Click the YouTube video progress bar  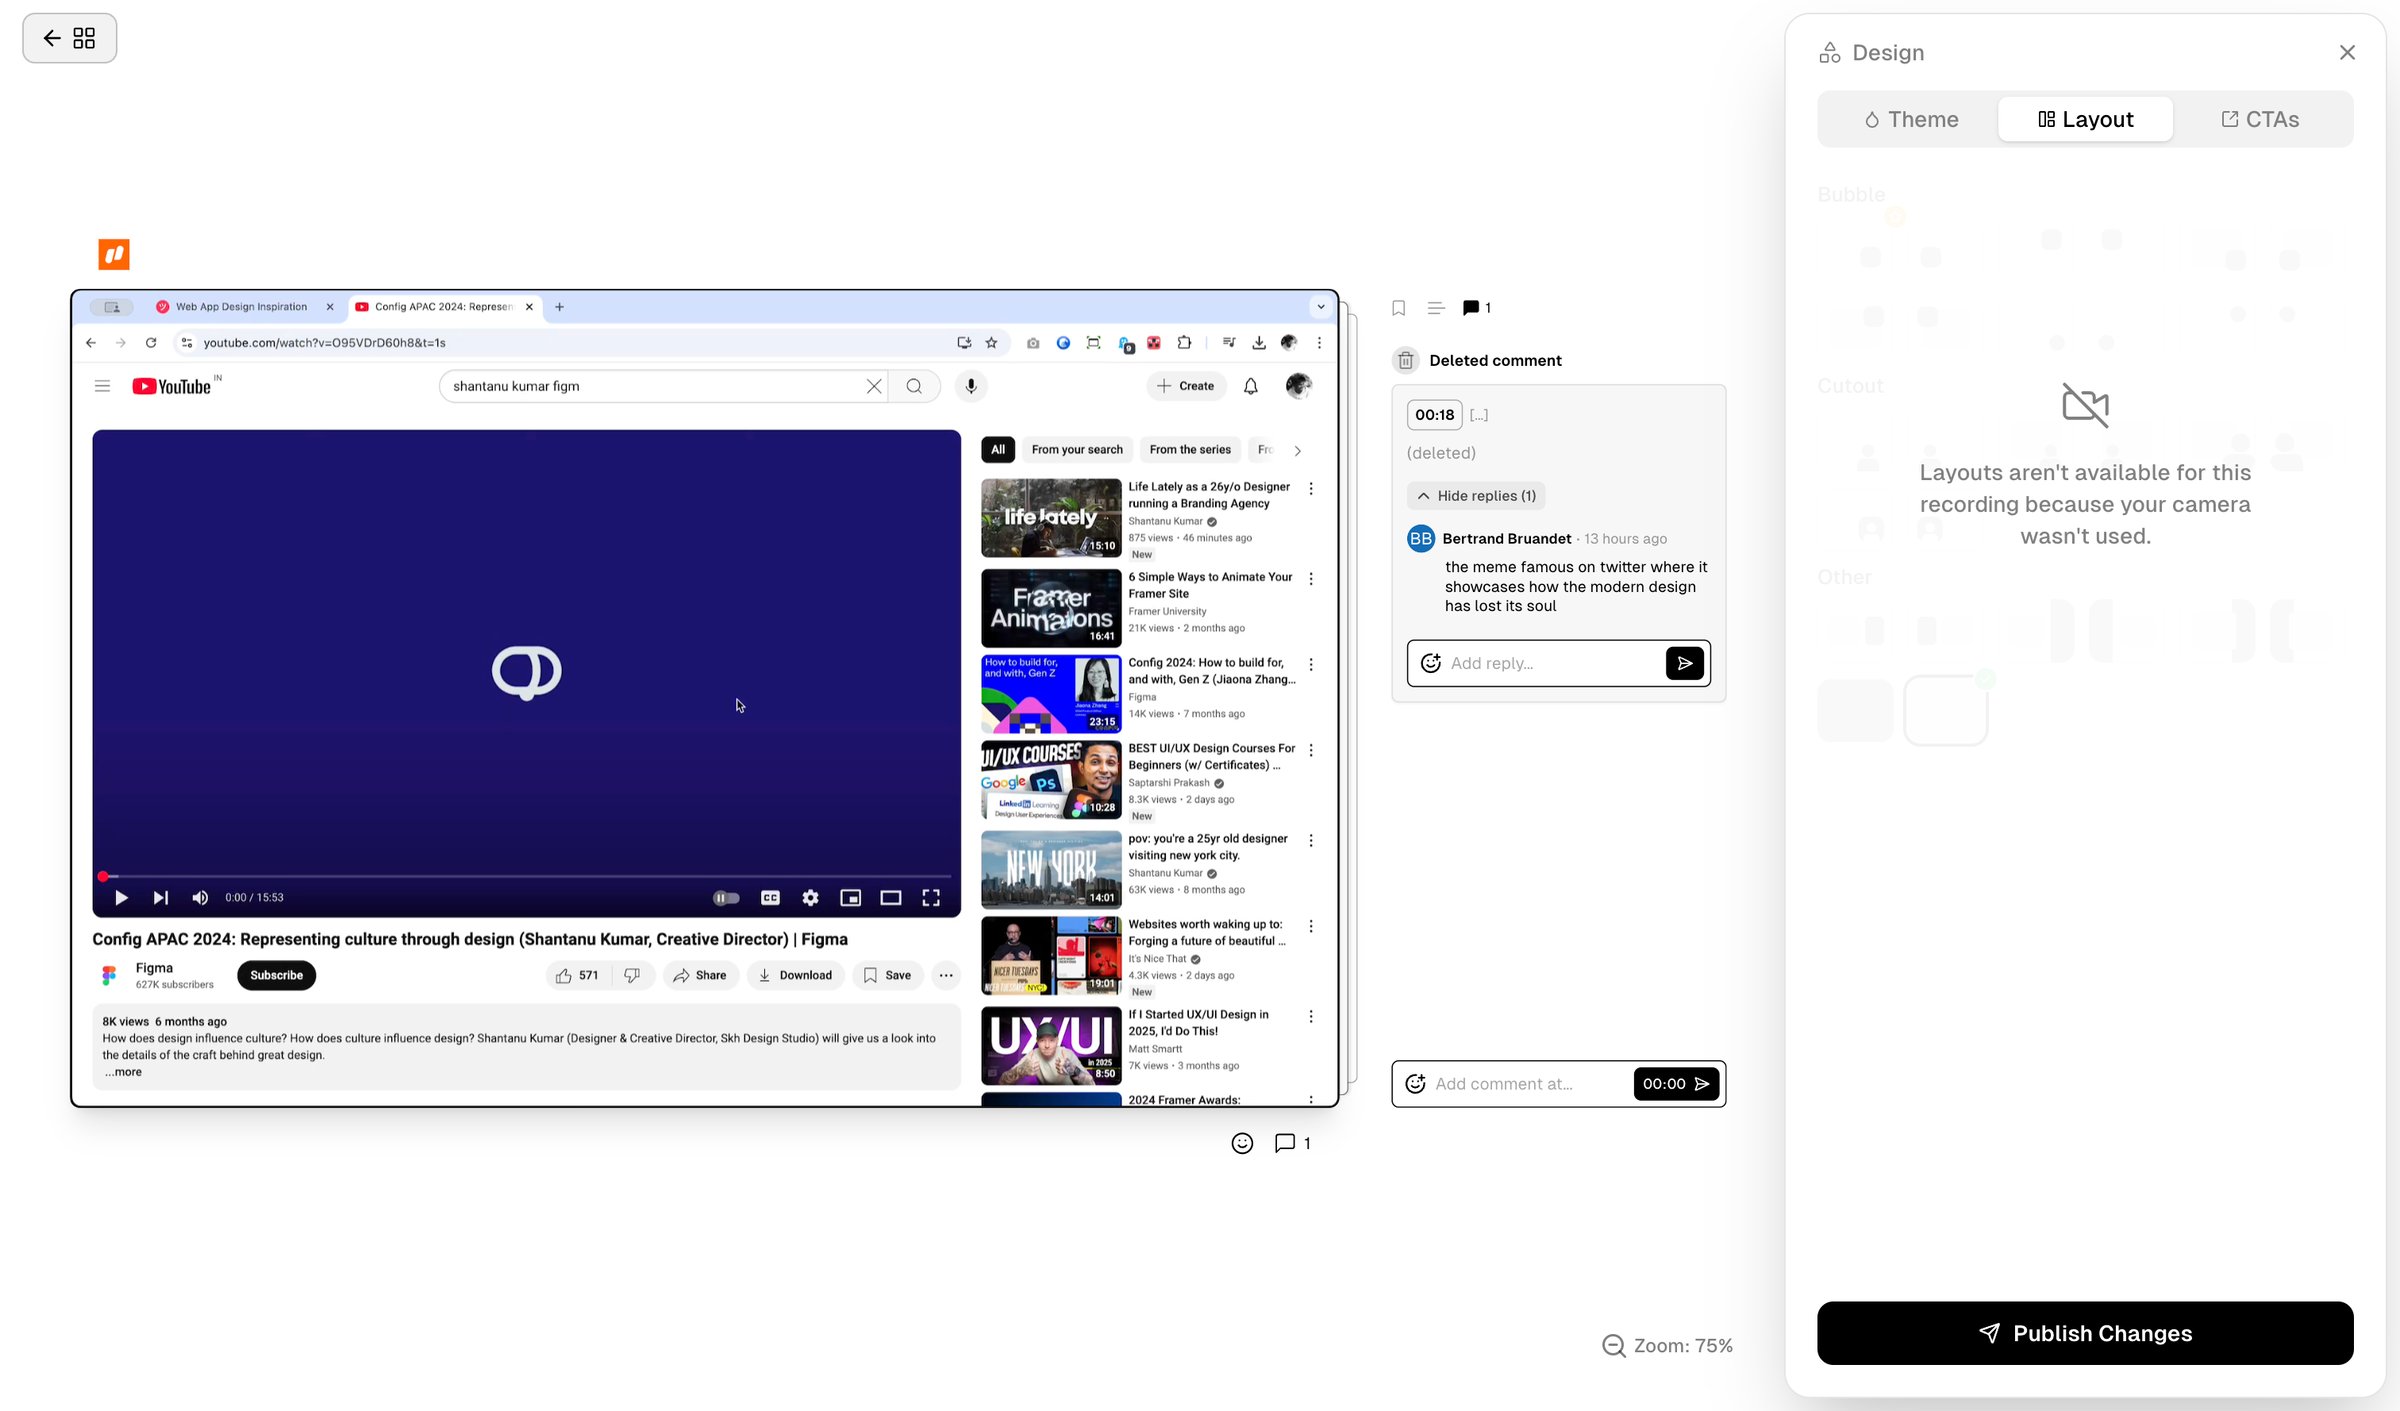(x=526, y=877)
